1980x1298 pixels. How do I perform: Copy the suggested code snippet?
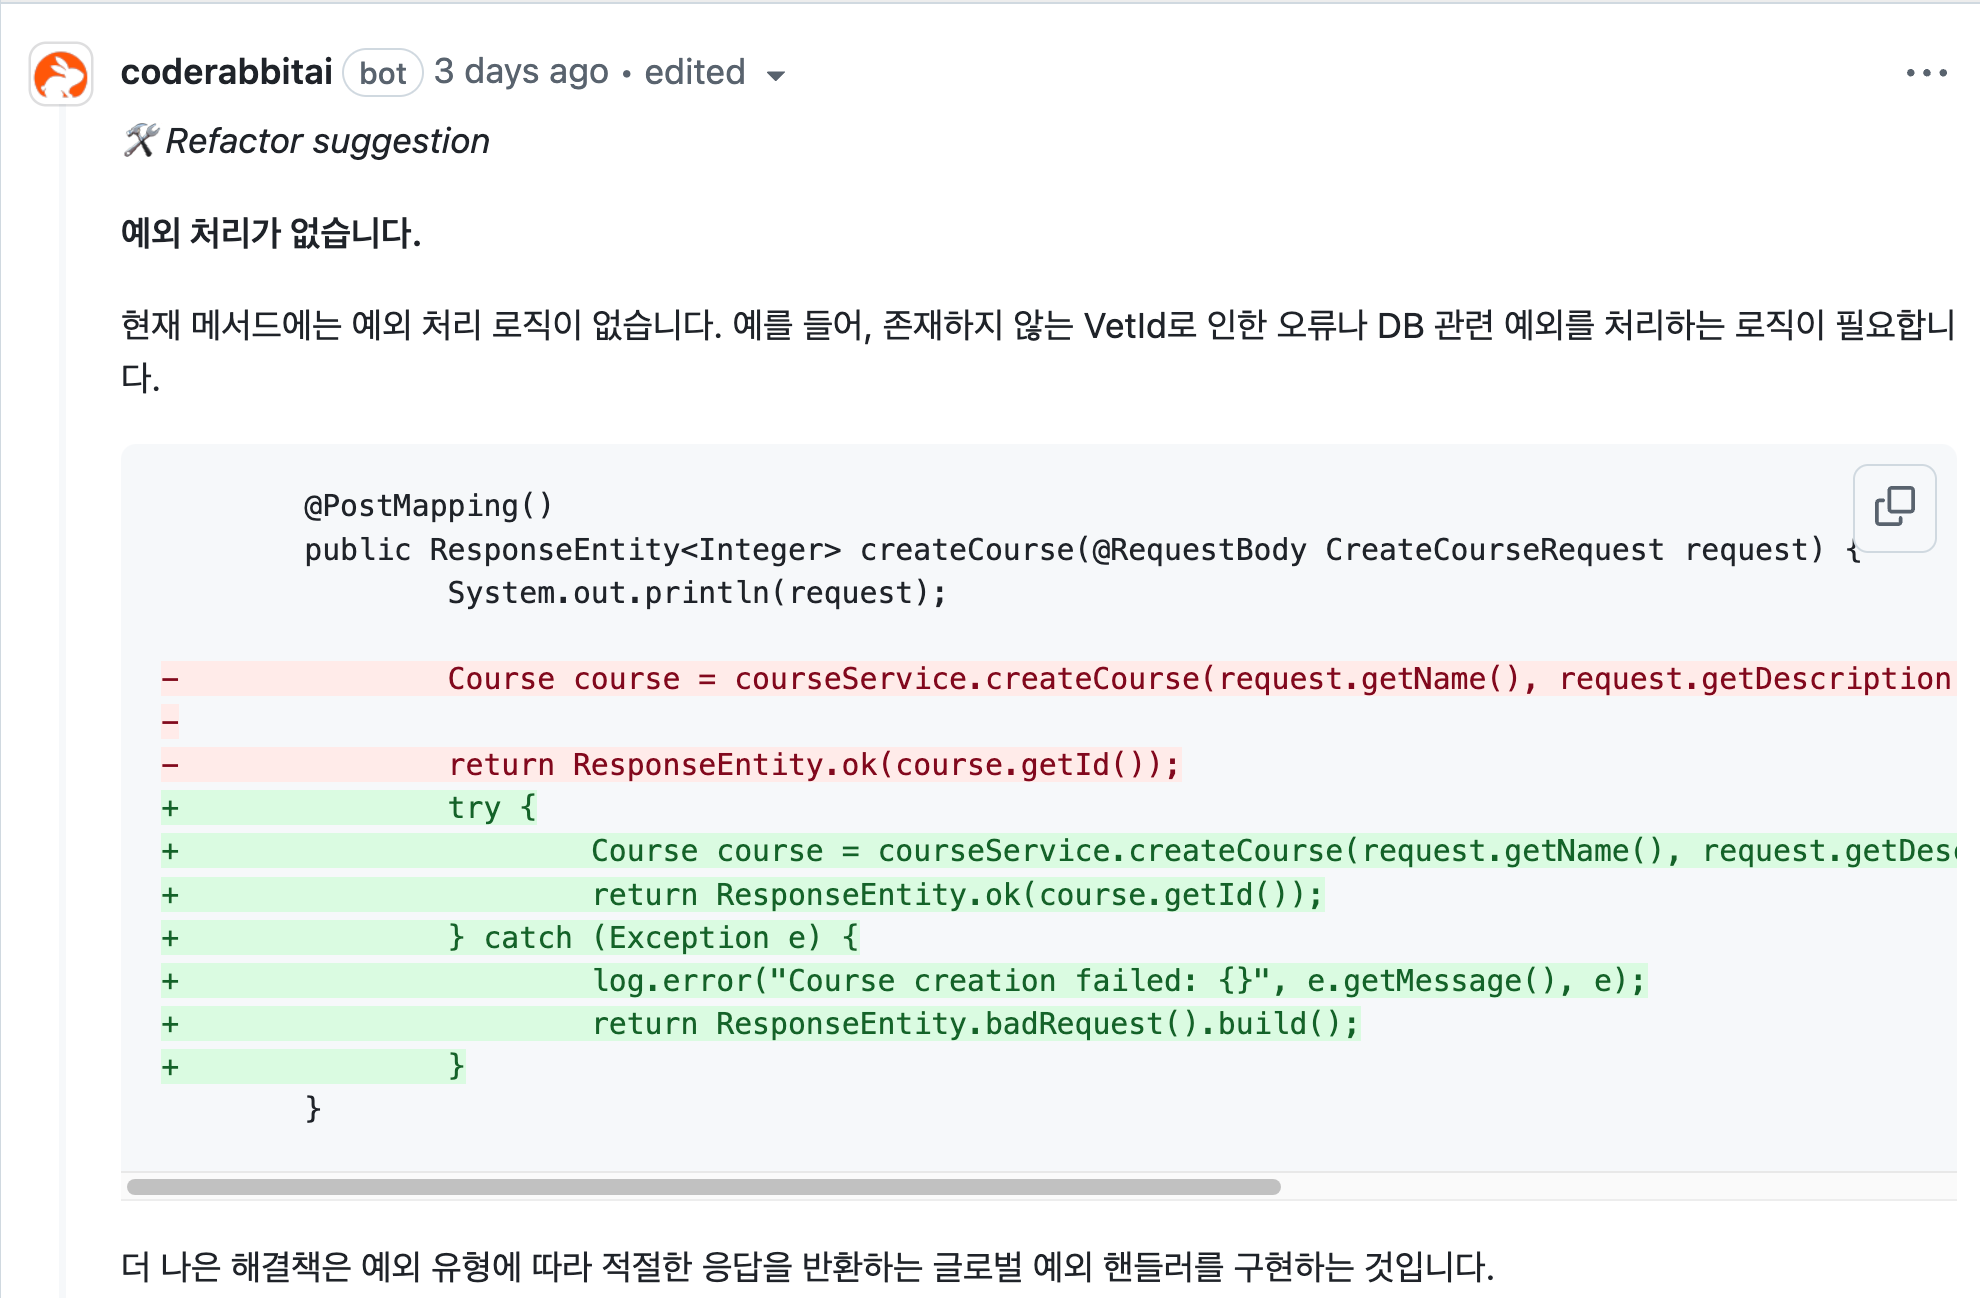[1895, 508]
